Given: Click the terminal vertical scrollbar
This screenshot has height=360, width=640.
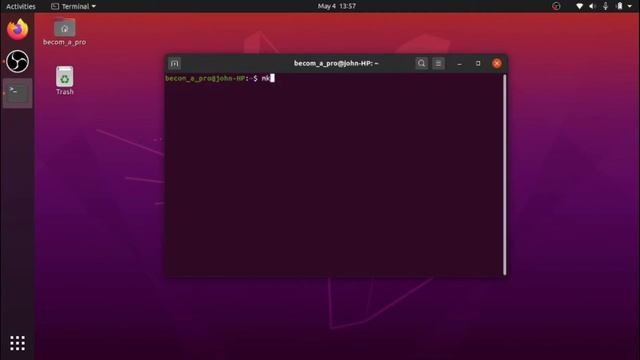Looking at the screenshot, I should tap(505, 175).
